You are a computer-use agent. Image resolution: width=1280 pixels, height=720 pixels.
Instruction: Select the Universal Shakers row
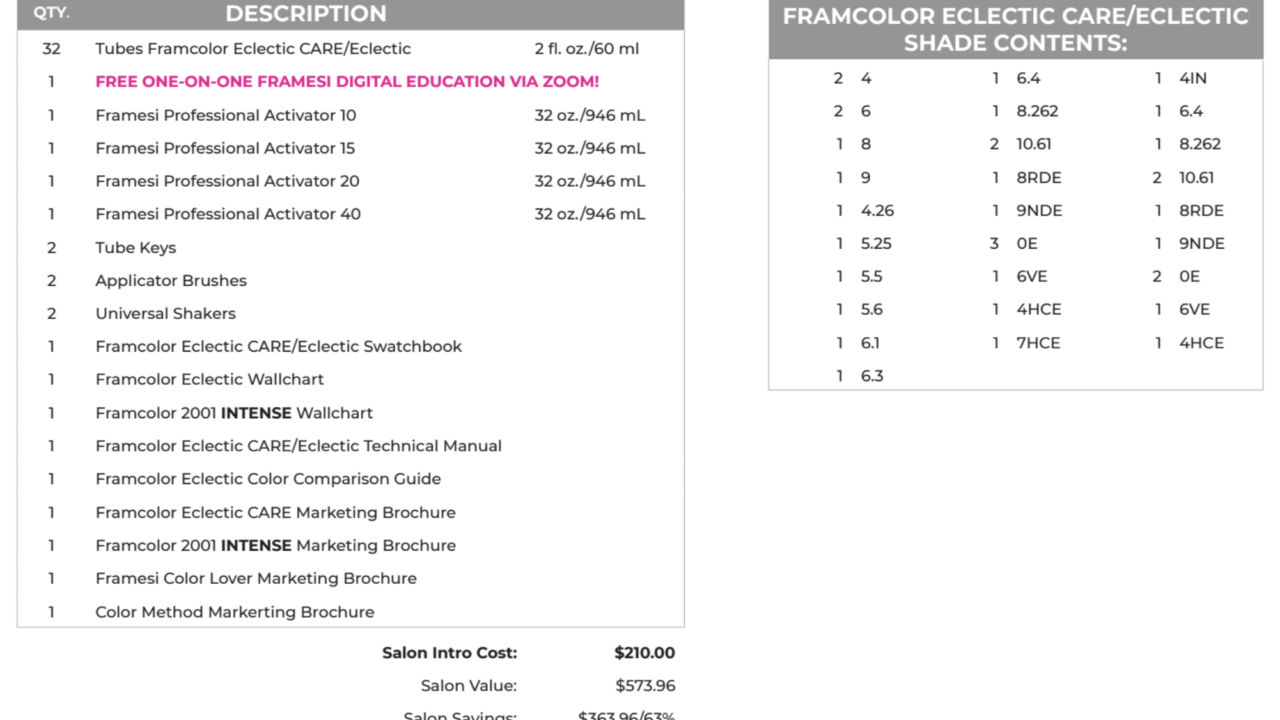166,314
